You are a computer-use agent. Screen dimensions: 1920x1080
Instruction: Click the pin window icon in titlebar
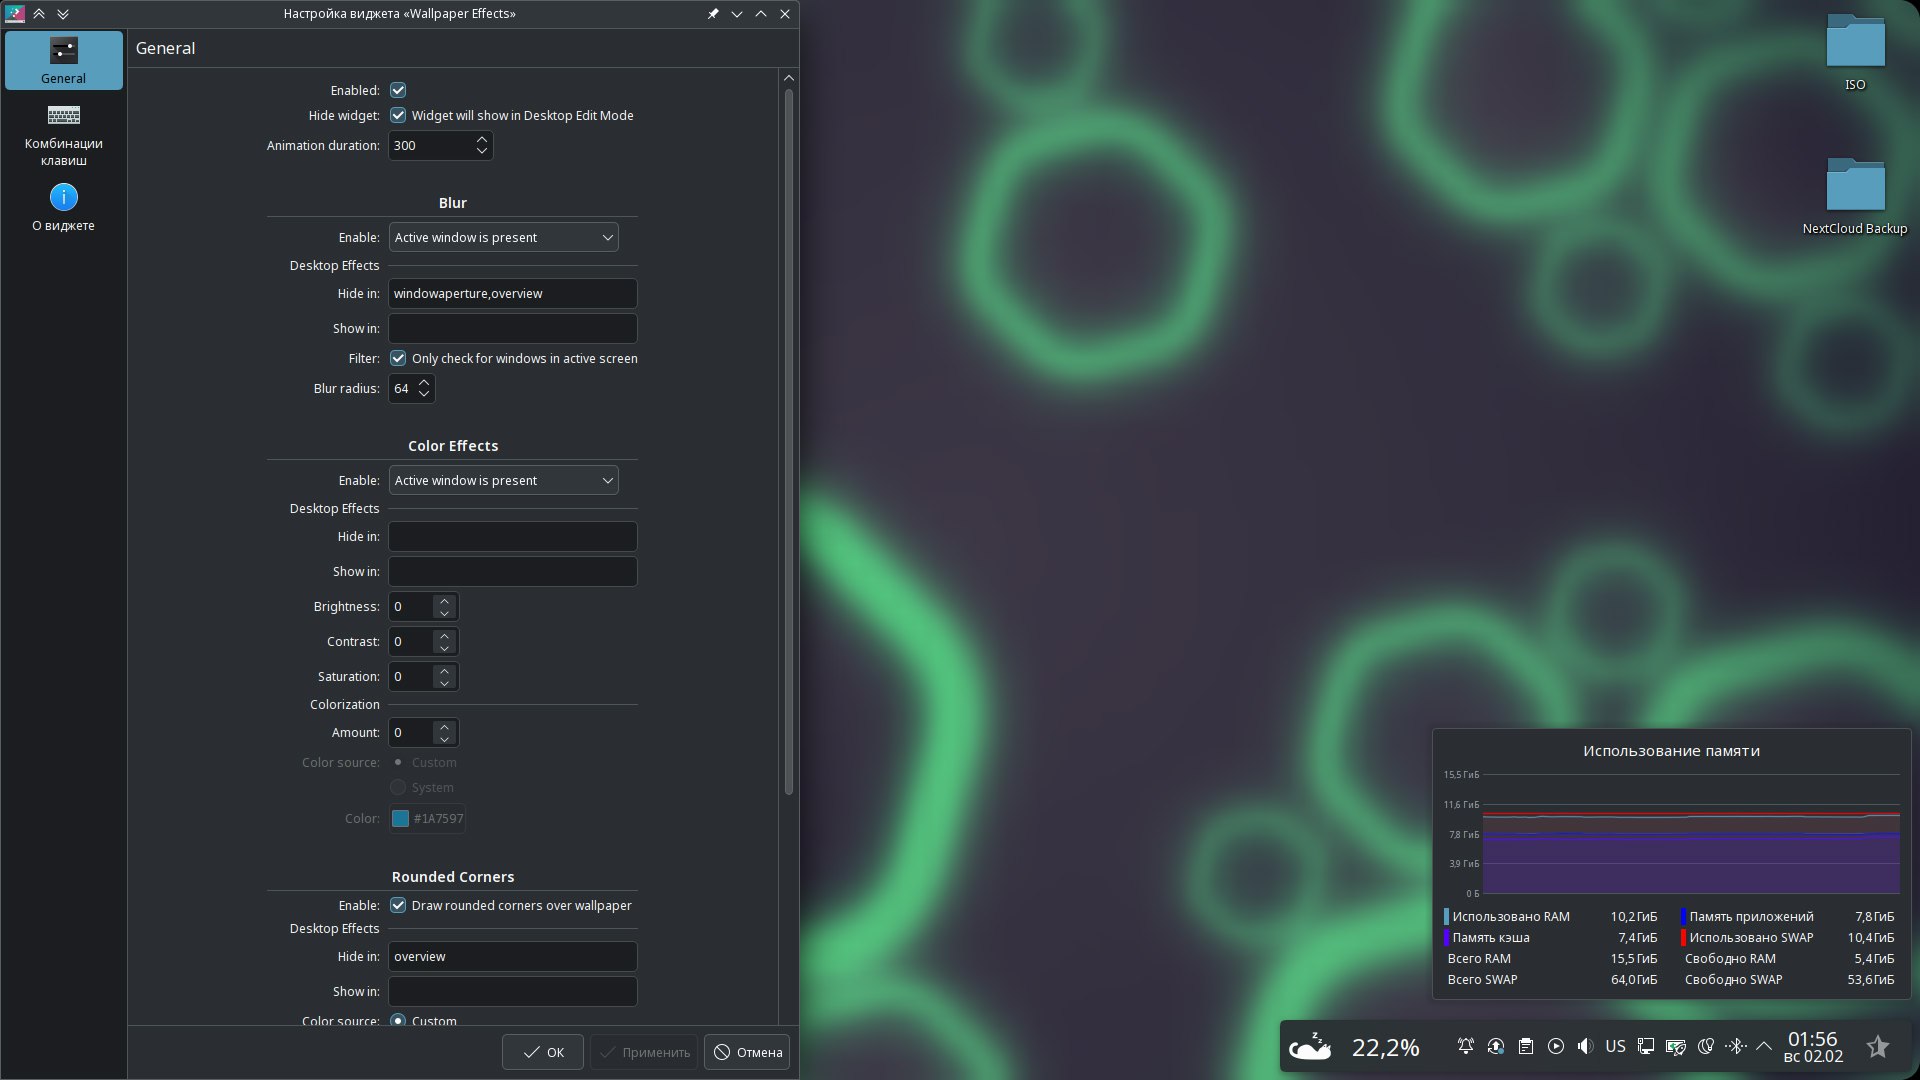point(712,14)
